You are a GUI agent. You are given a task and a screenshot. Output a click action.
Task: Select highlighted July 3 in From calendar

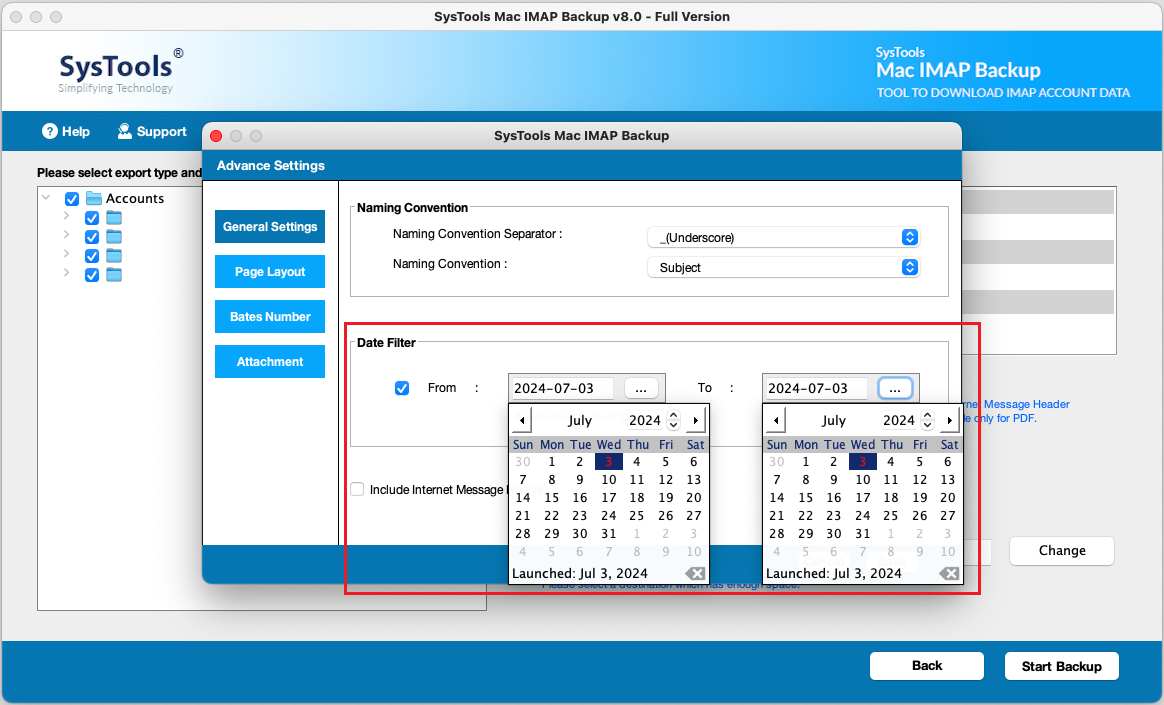pyautogui.click(x=609, y=462)
